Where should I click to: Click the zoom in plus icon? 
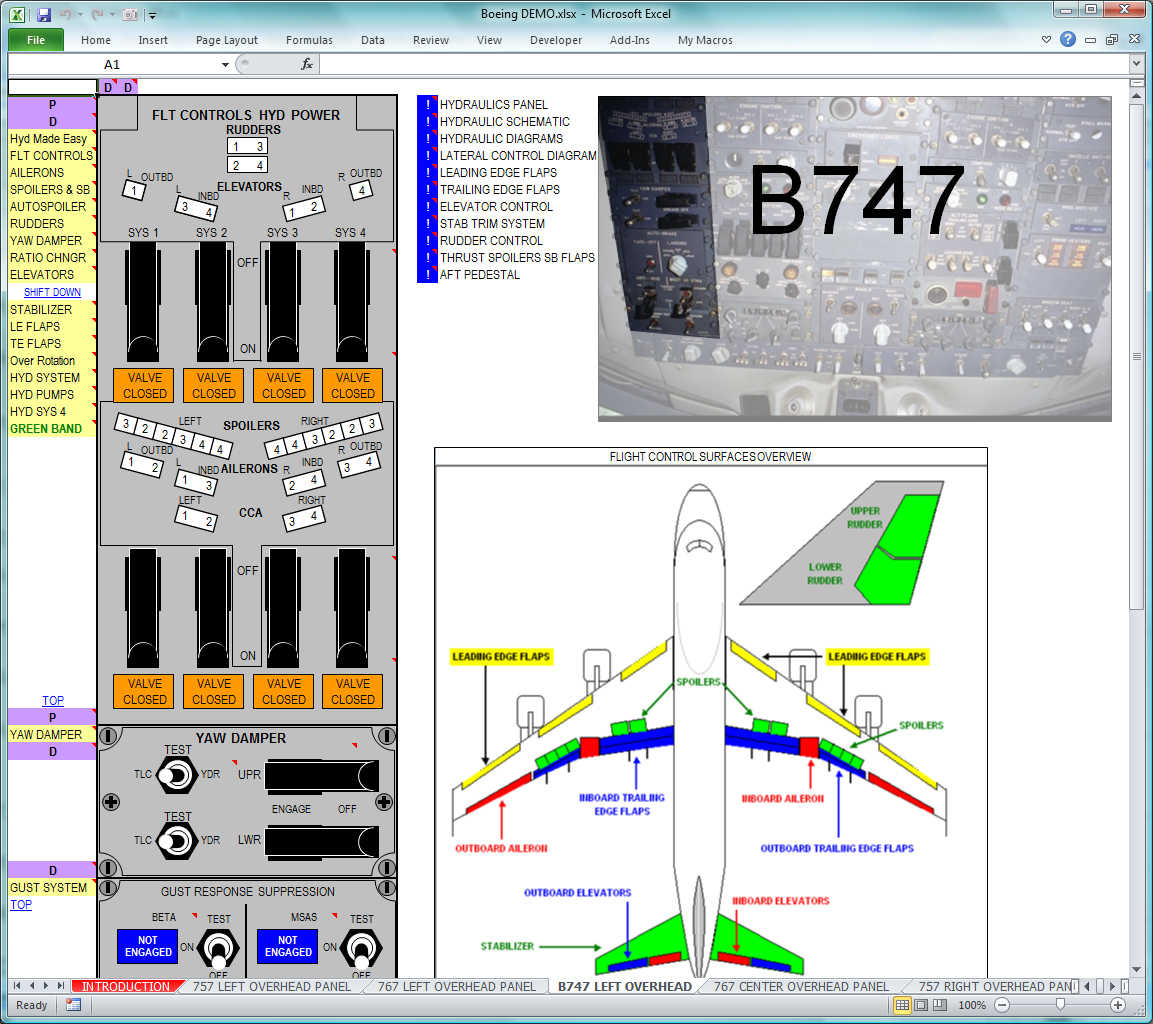(x=1118, y=1005)
